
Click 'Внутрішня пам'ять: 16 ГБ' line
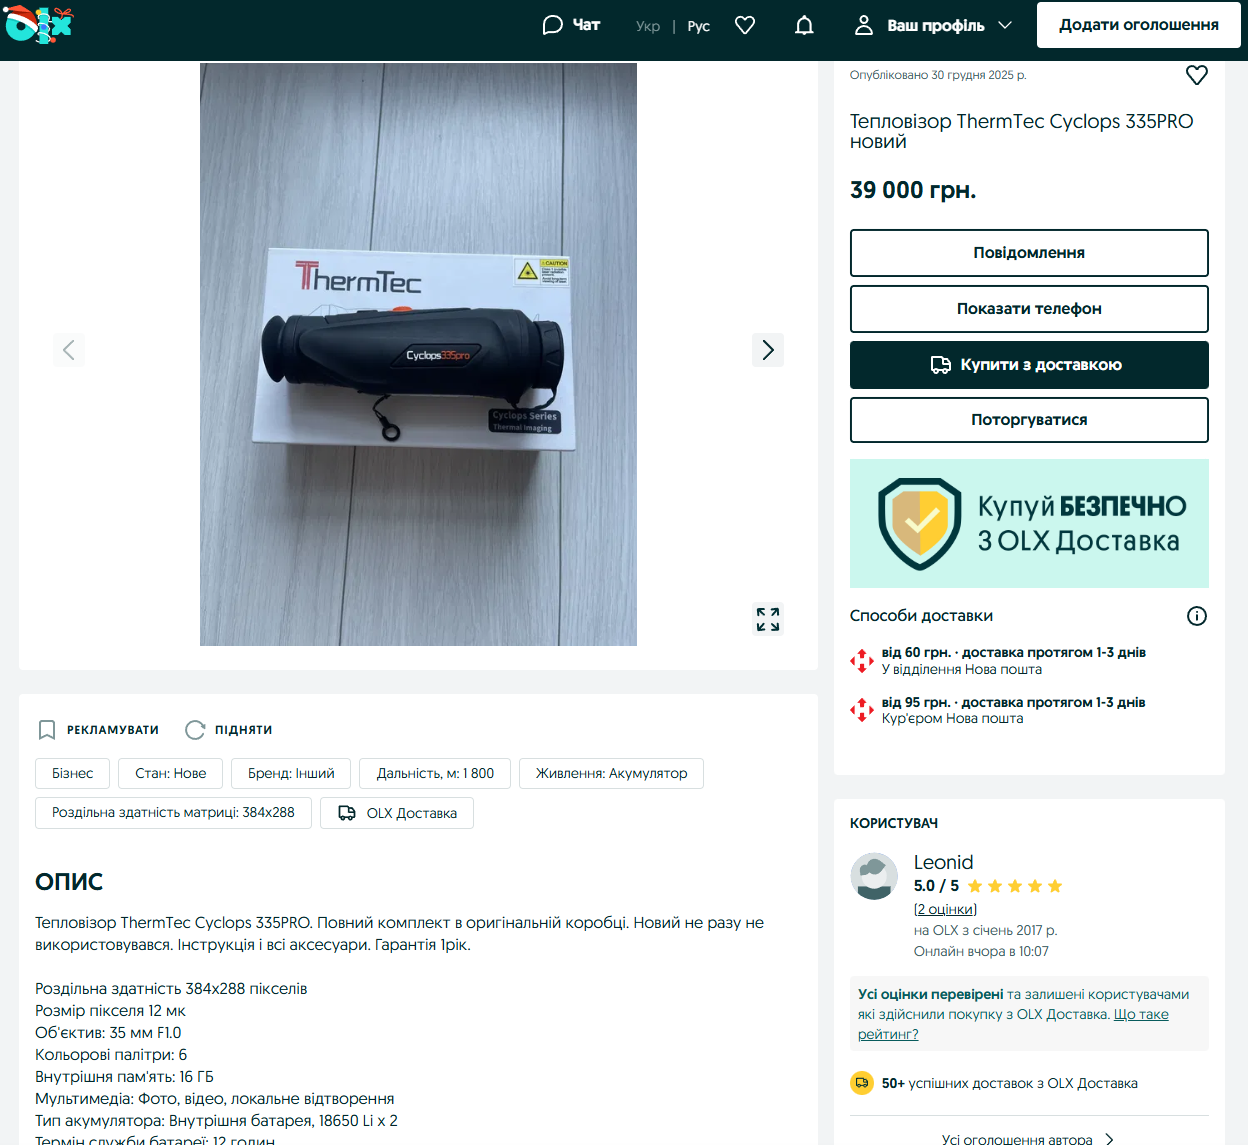124,1077
